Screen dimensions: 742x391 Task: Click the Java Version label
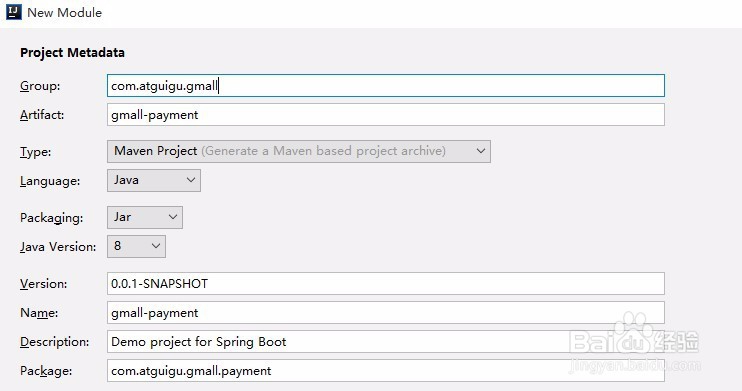click(58, 247)
